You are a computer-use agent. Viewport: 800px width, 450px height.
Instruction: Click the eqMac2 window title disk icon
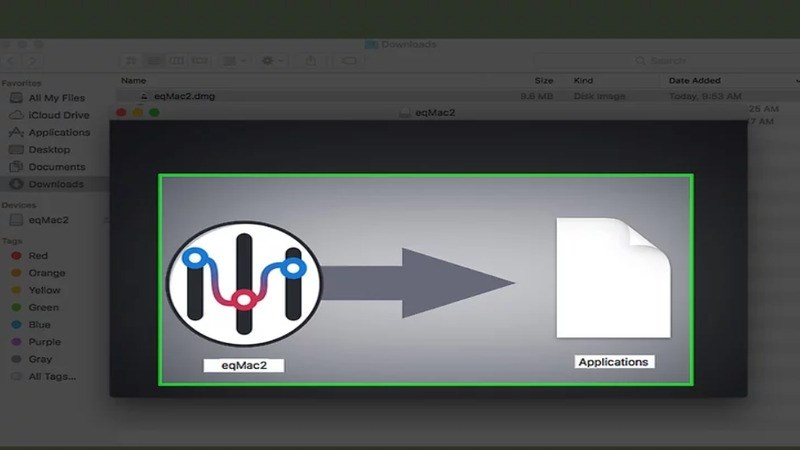(405, 113)
